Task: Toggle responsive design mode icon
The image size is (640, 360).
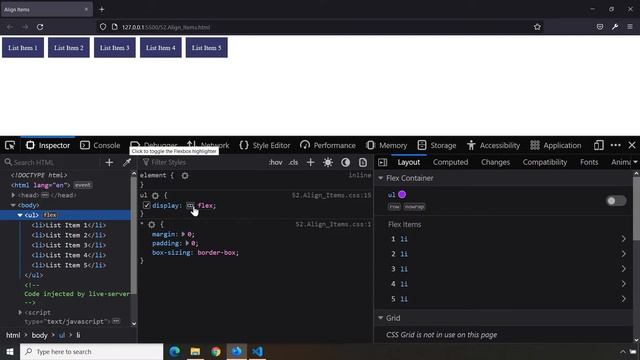Action: pos(598,145)
